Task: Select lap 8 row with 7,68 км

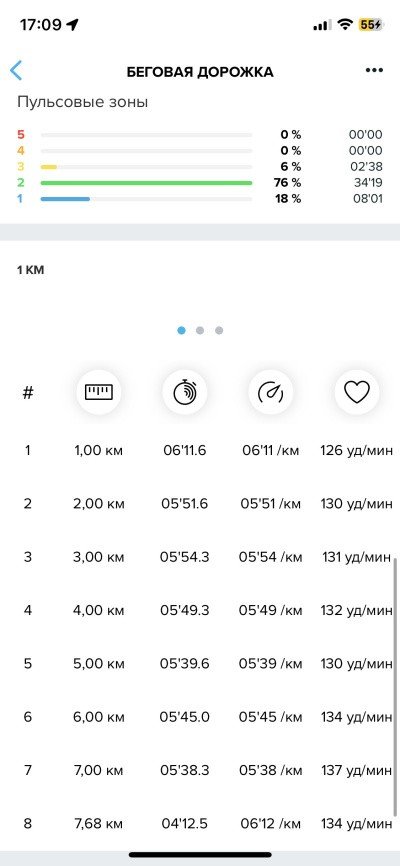Action: tap(200, 823)
